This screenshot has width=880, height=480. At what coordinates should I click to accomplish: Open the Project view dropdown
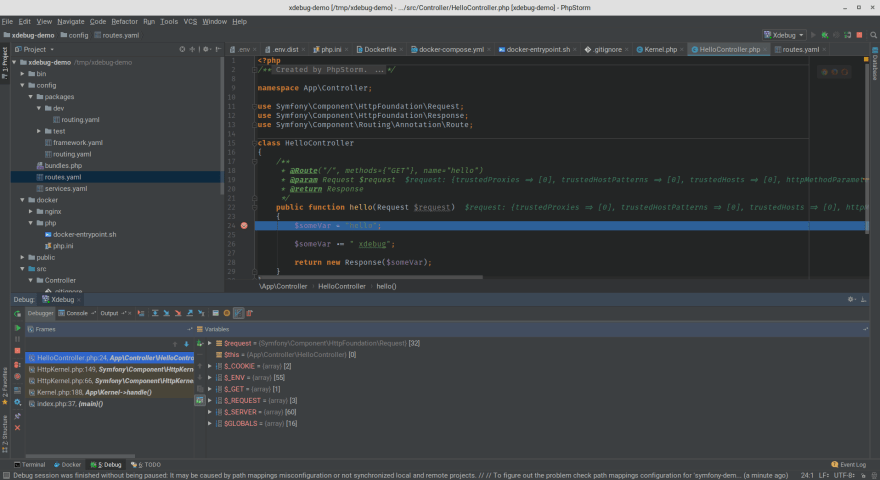pos(35,49)
